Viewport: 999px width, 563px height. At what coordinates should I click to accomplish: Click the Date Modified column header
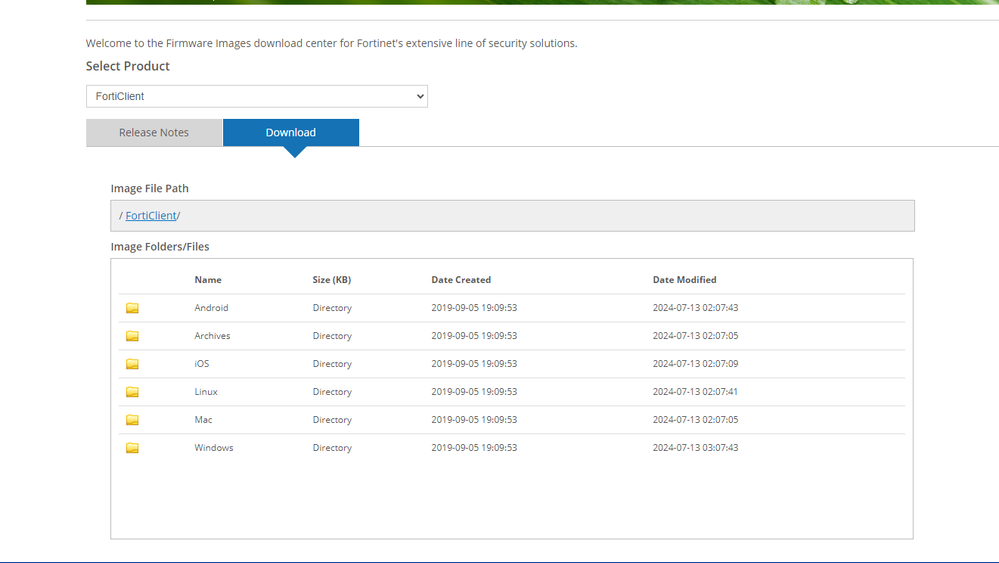click(684, 280)
